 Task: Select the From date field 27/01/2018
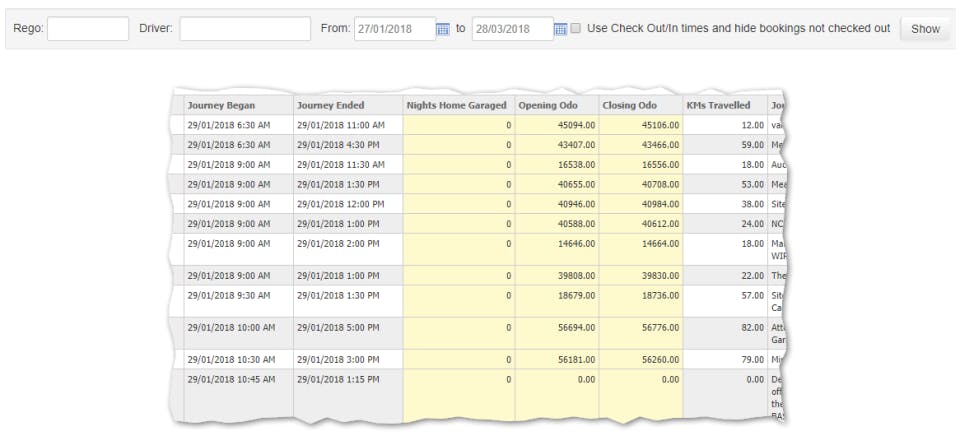click(394, 29)
